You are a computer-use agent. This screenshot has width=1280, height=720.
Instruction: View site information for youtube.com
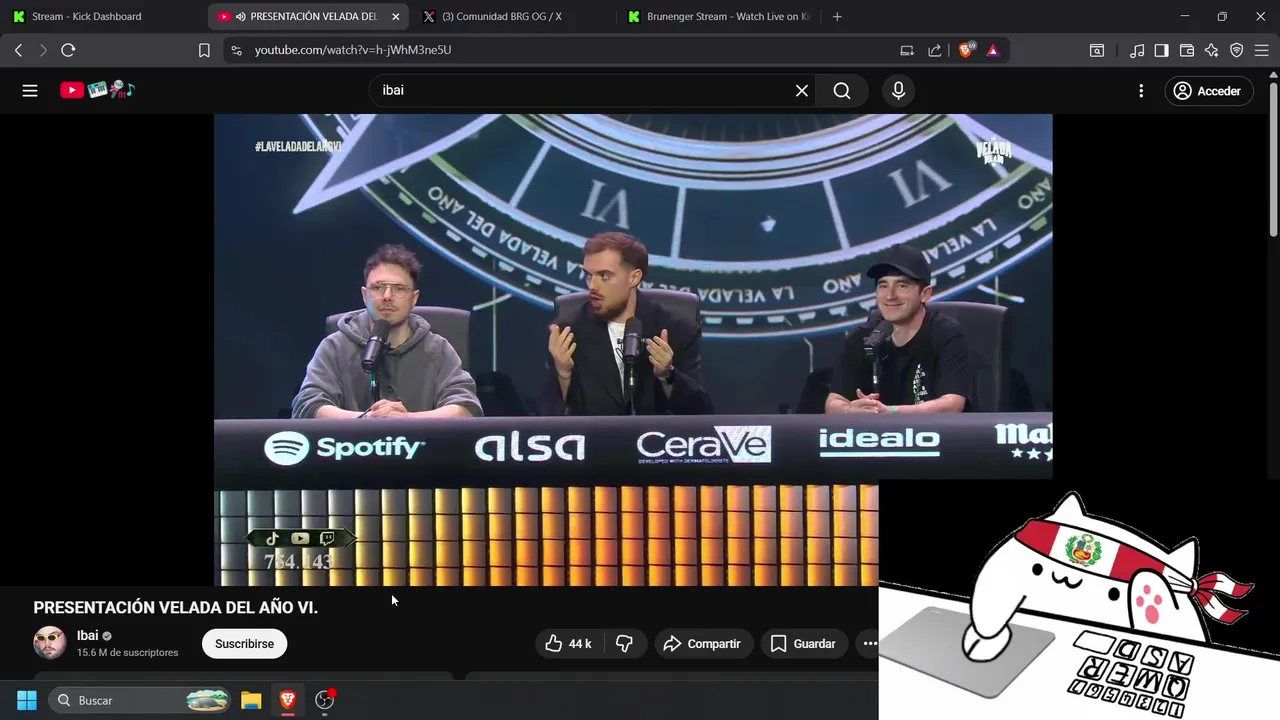236,50
